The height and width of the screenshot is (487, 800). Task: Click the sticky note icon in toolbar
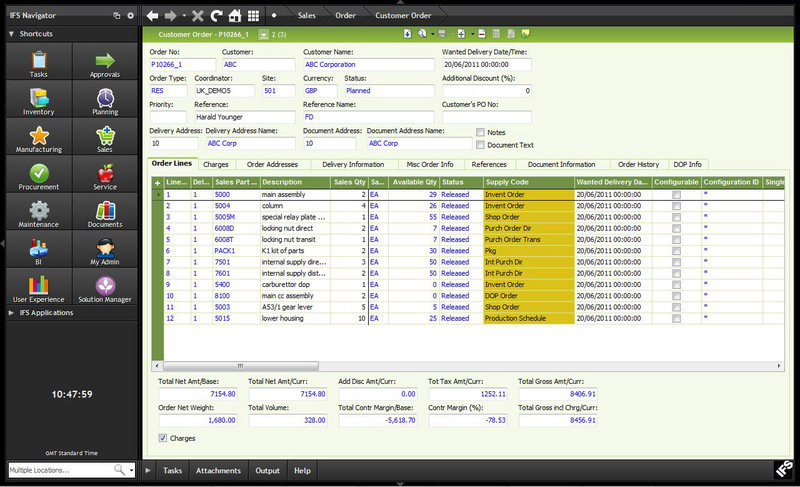(526, 34)
